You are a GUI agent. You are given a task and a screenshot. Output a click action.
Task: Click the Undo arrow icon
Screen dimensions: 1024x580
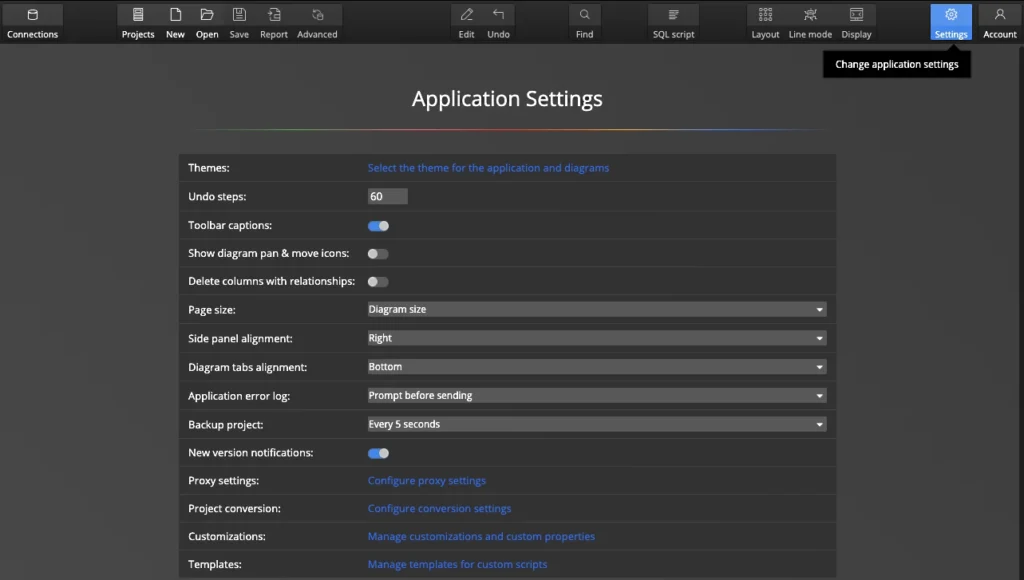(498, 16)
